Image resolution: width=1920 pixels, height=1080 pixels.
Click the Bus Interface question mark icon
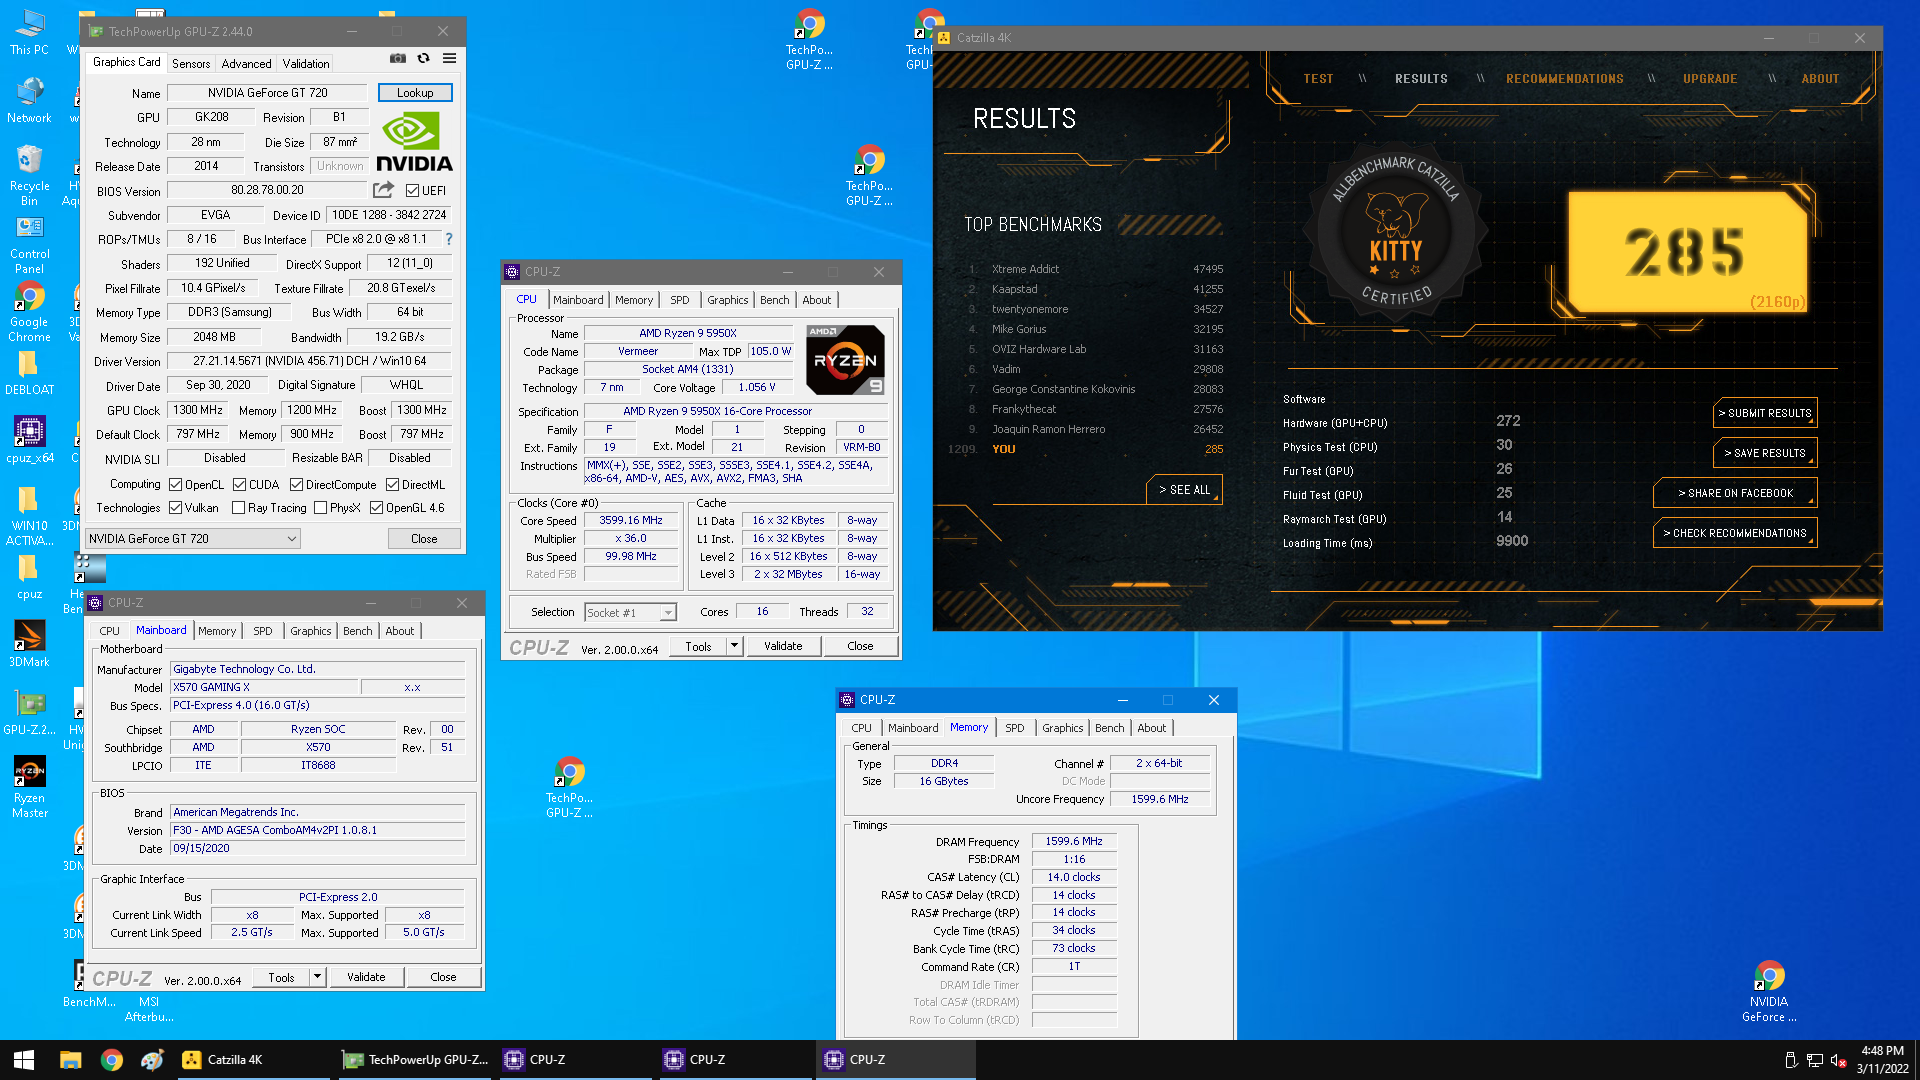tap(449, 239)
